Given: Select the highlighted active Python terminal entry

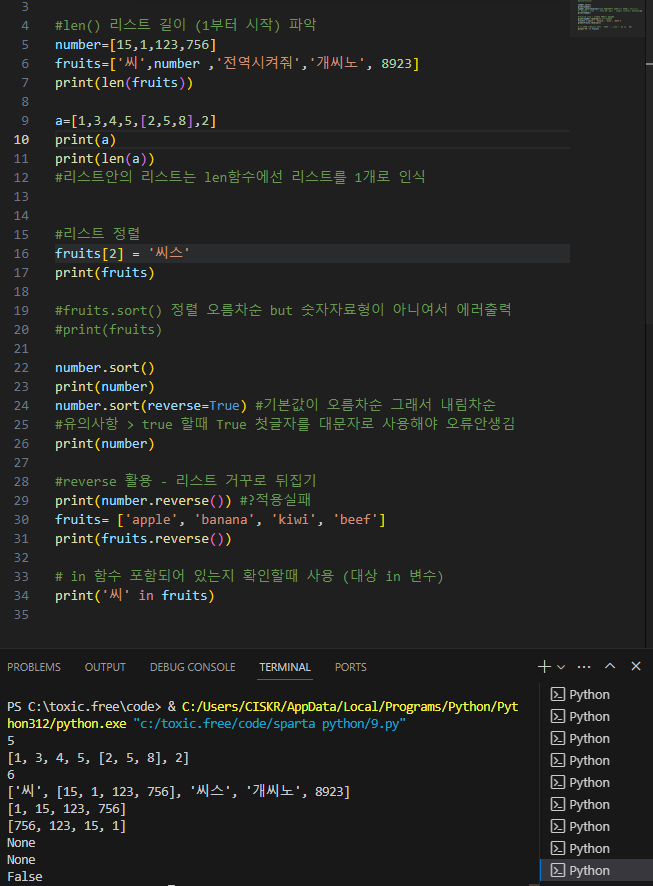Looking at the screenshot, I should point(596,870).
